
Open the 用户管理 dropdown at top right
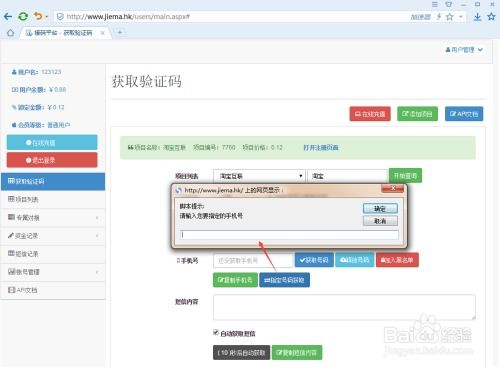point(464,50)
